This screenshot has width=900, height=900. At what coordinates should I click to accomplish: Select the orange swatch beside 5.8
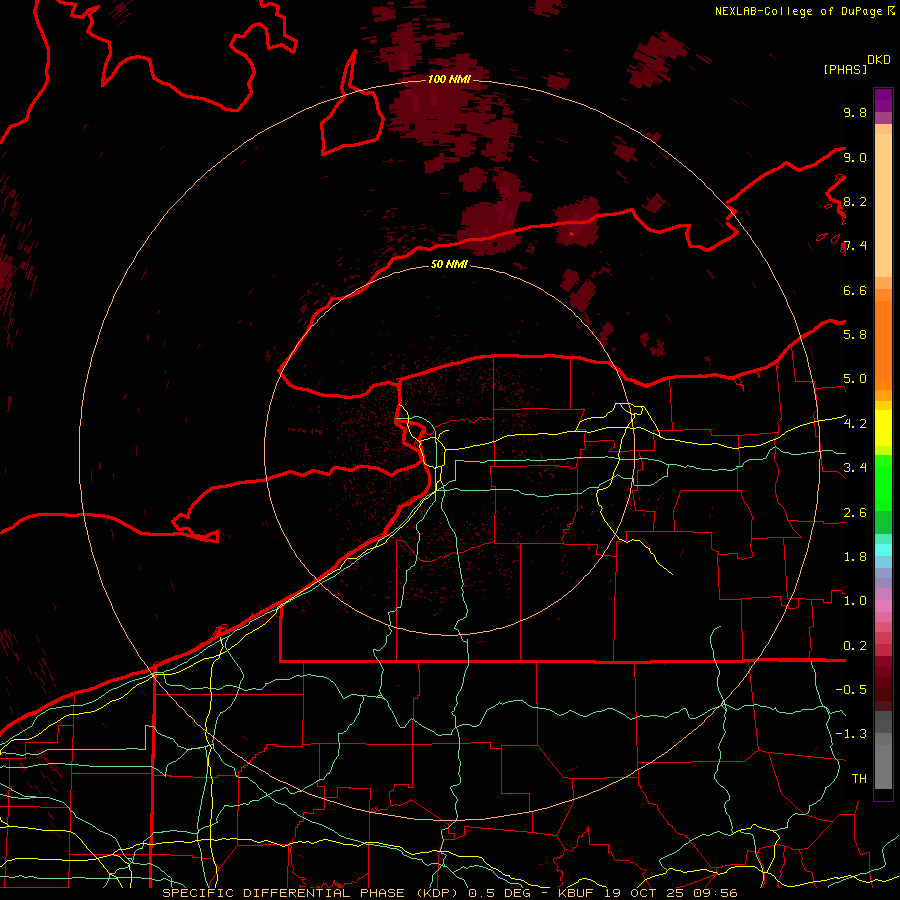pyautogui.click(x=883, y=339)
